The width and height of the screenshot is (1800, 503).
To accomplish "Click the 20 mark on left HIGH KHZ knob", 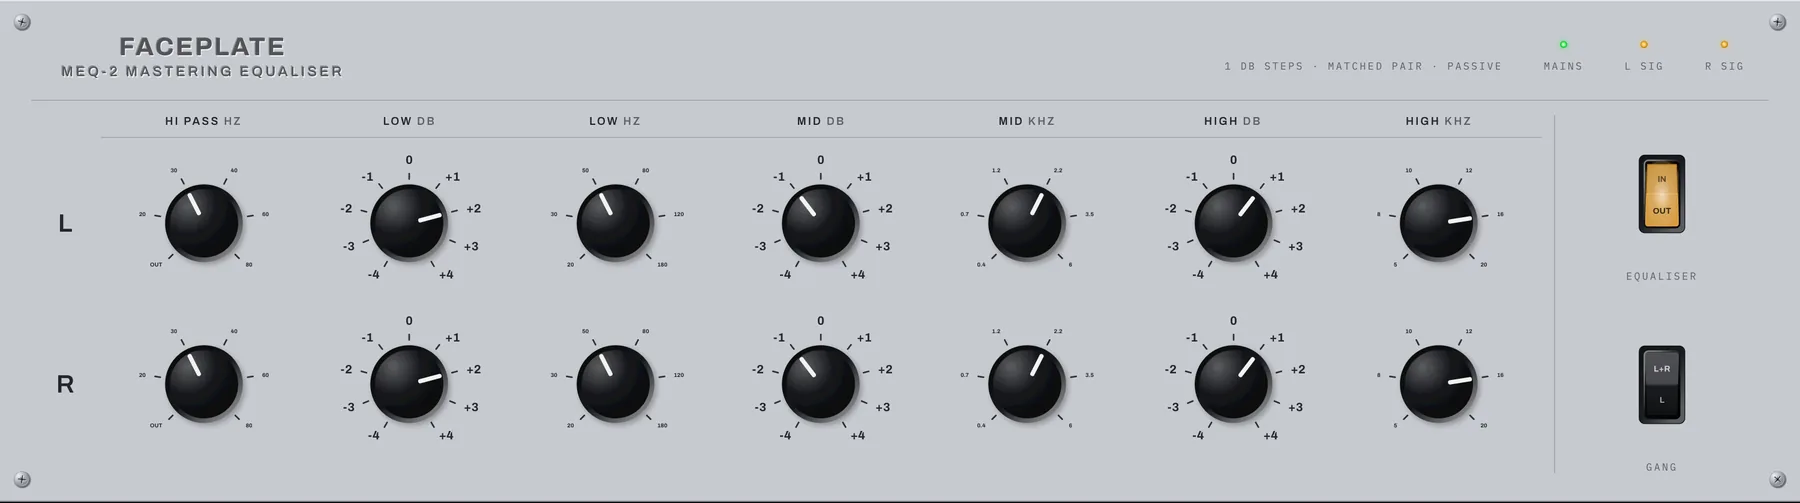I will click(x=1484, y=265).
